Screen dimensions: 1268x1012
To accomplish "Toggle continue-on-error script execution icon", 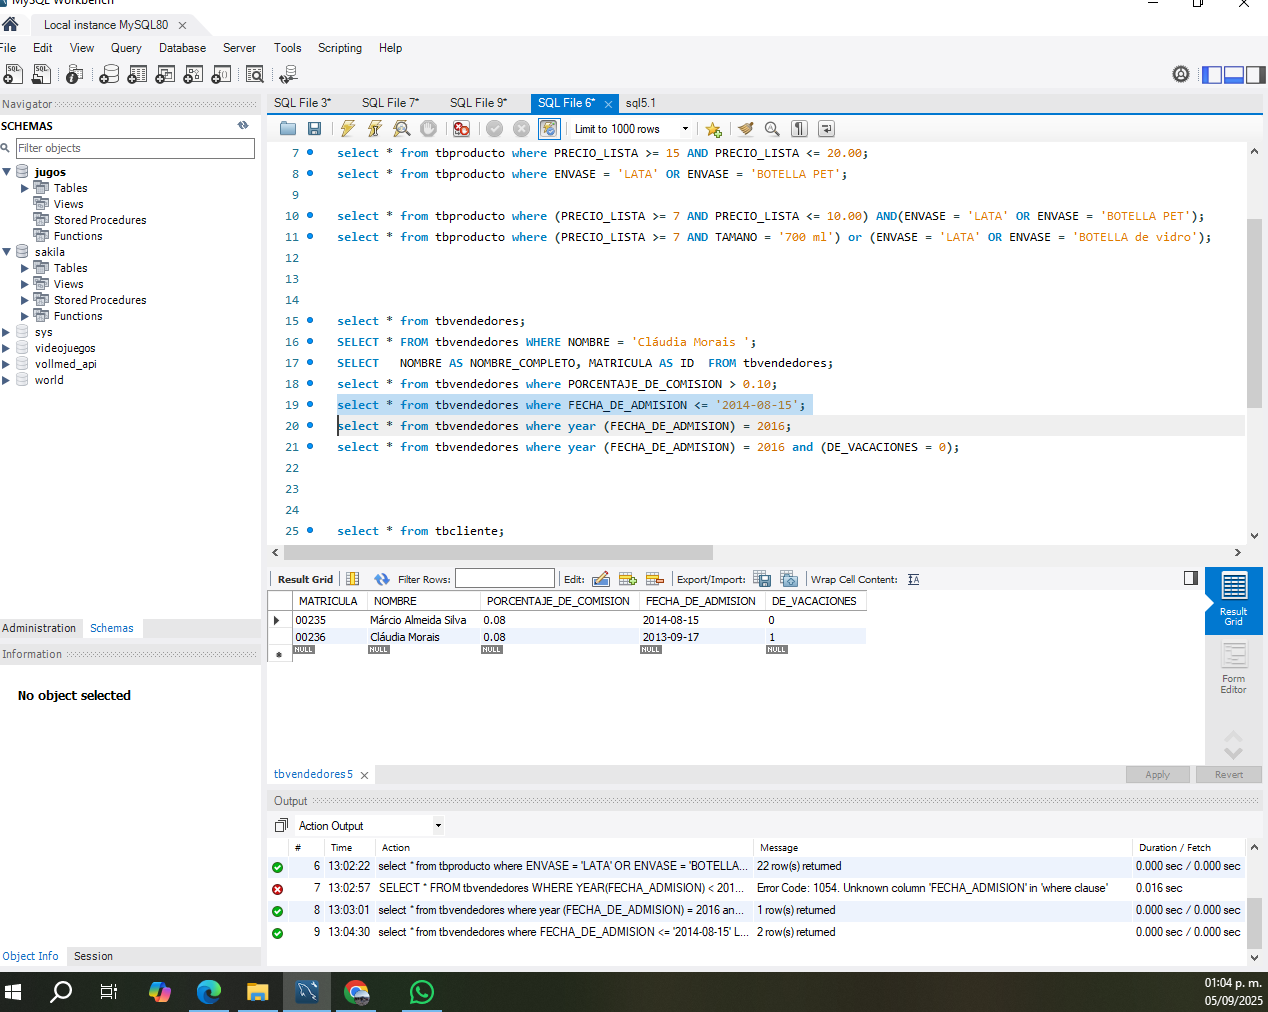I will [461, 129].
